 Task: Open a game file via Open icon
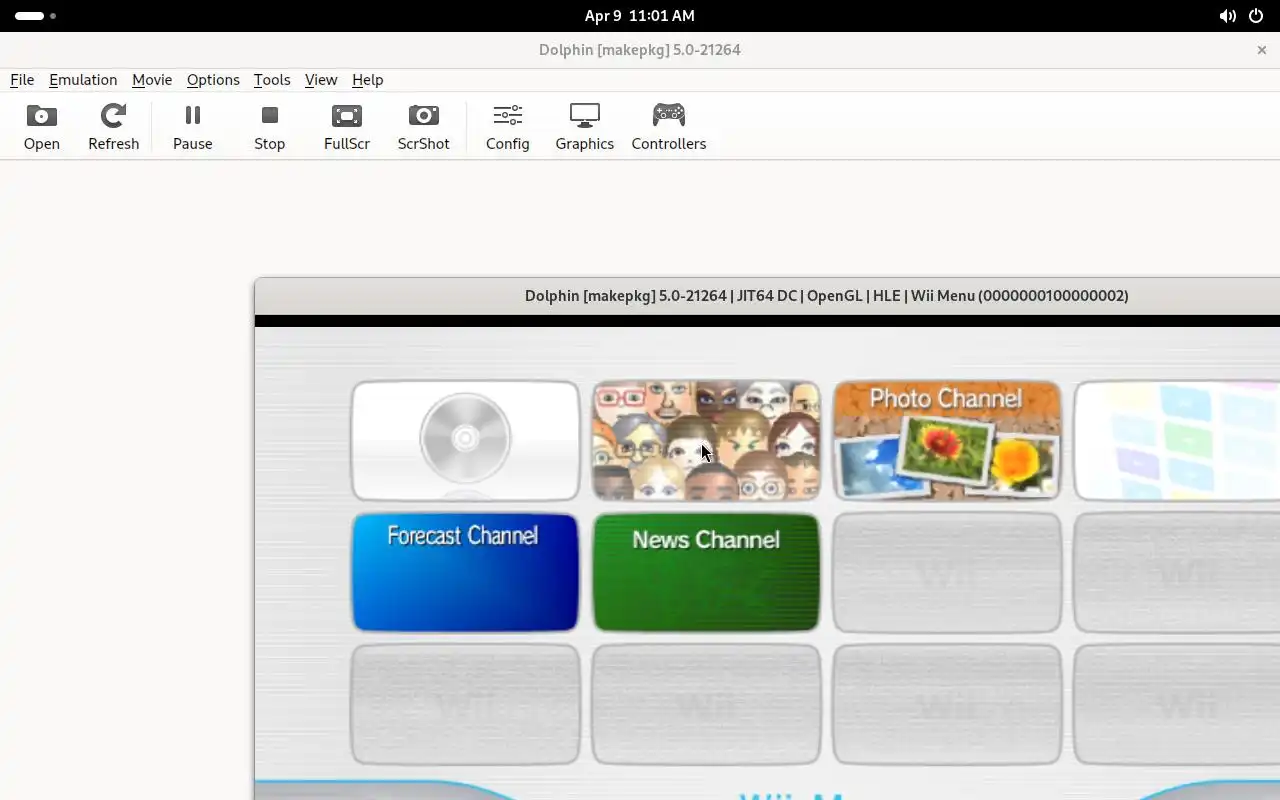(x=42, y=126)
